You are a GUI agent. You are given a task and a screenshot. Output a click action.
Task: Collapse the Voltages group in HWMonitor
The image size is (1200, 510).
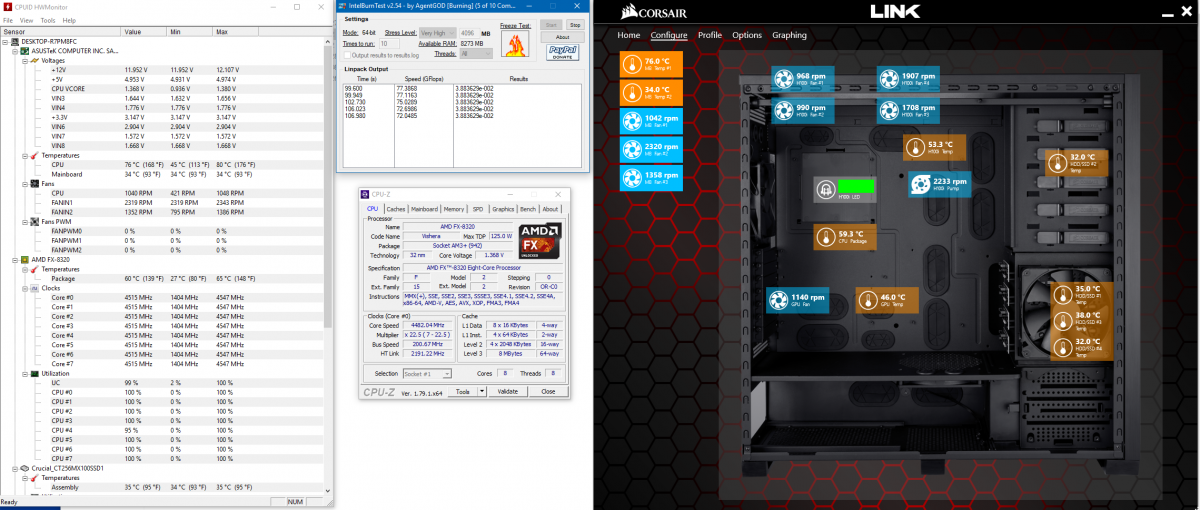tap(25, 59)
